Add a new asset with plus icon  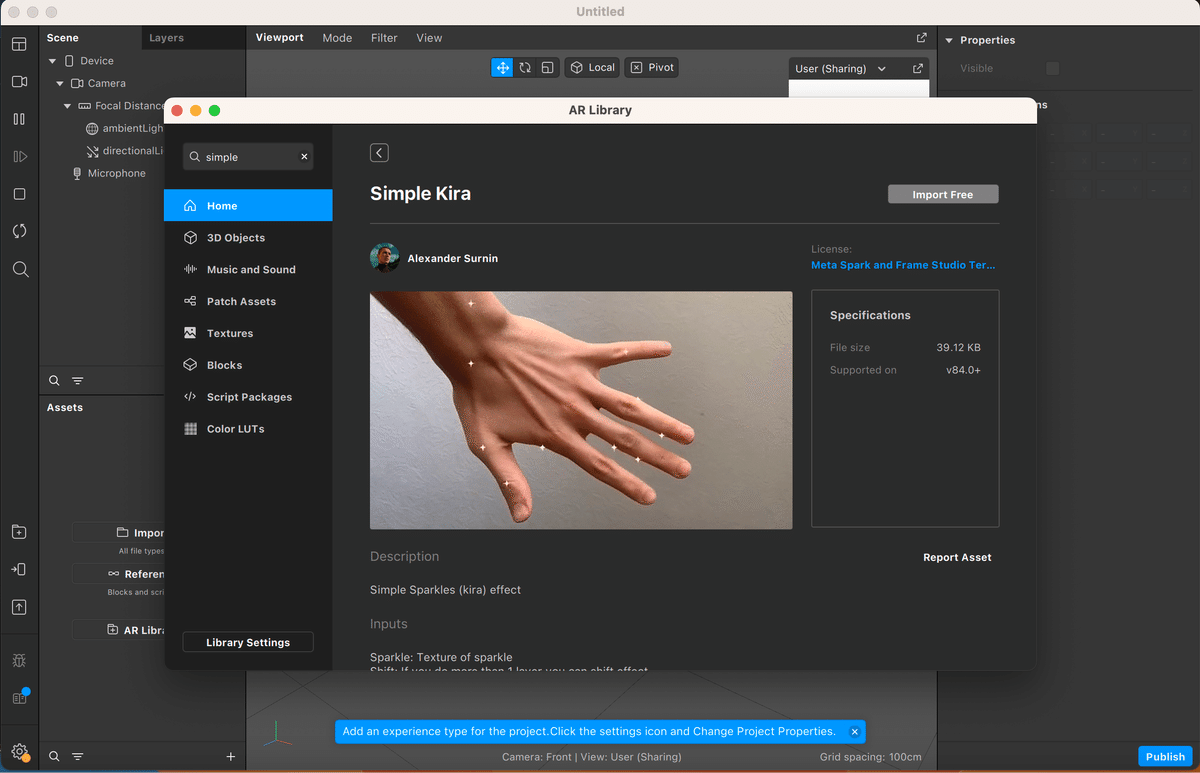[x=231, y=757]
